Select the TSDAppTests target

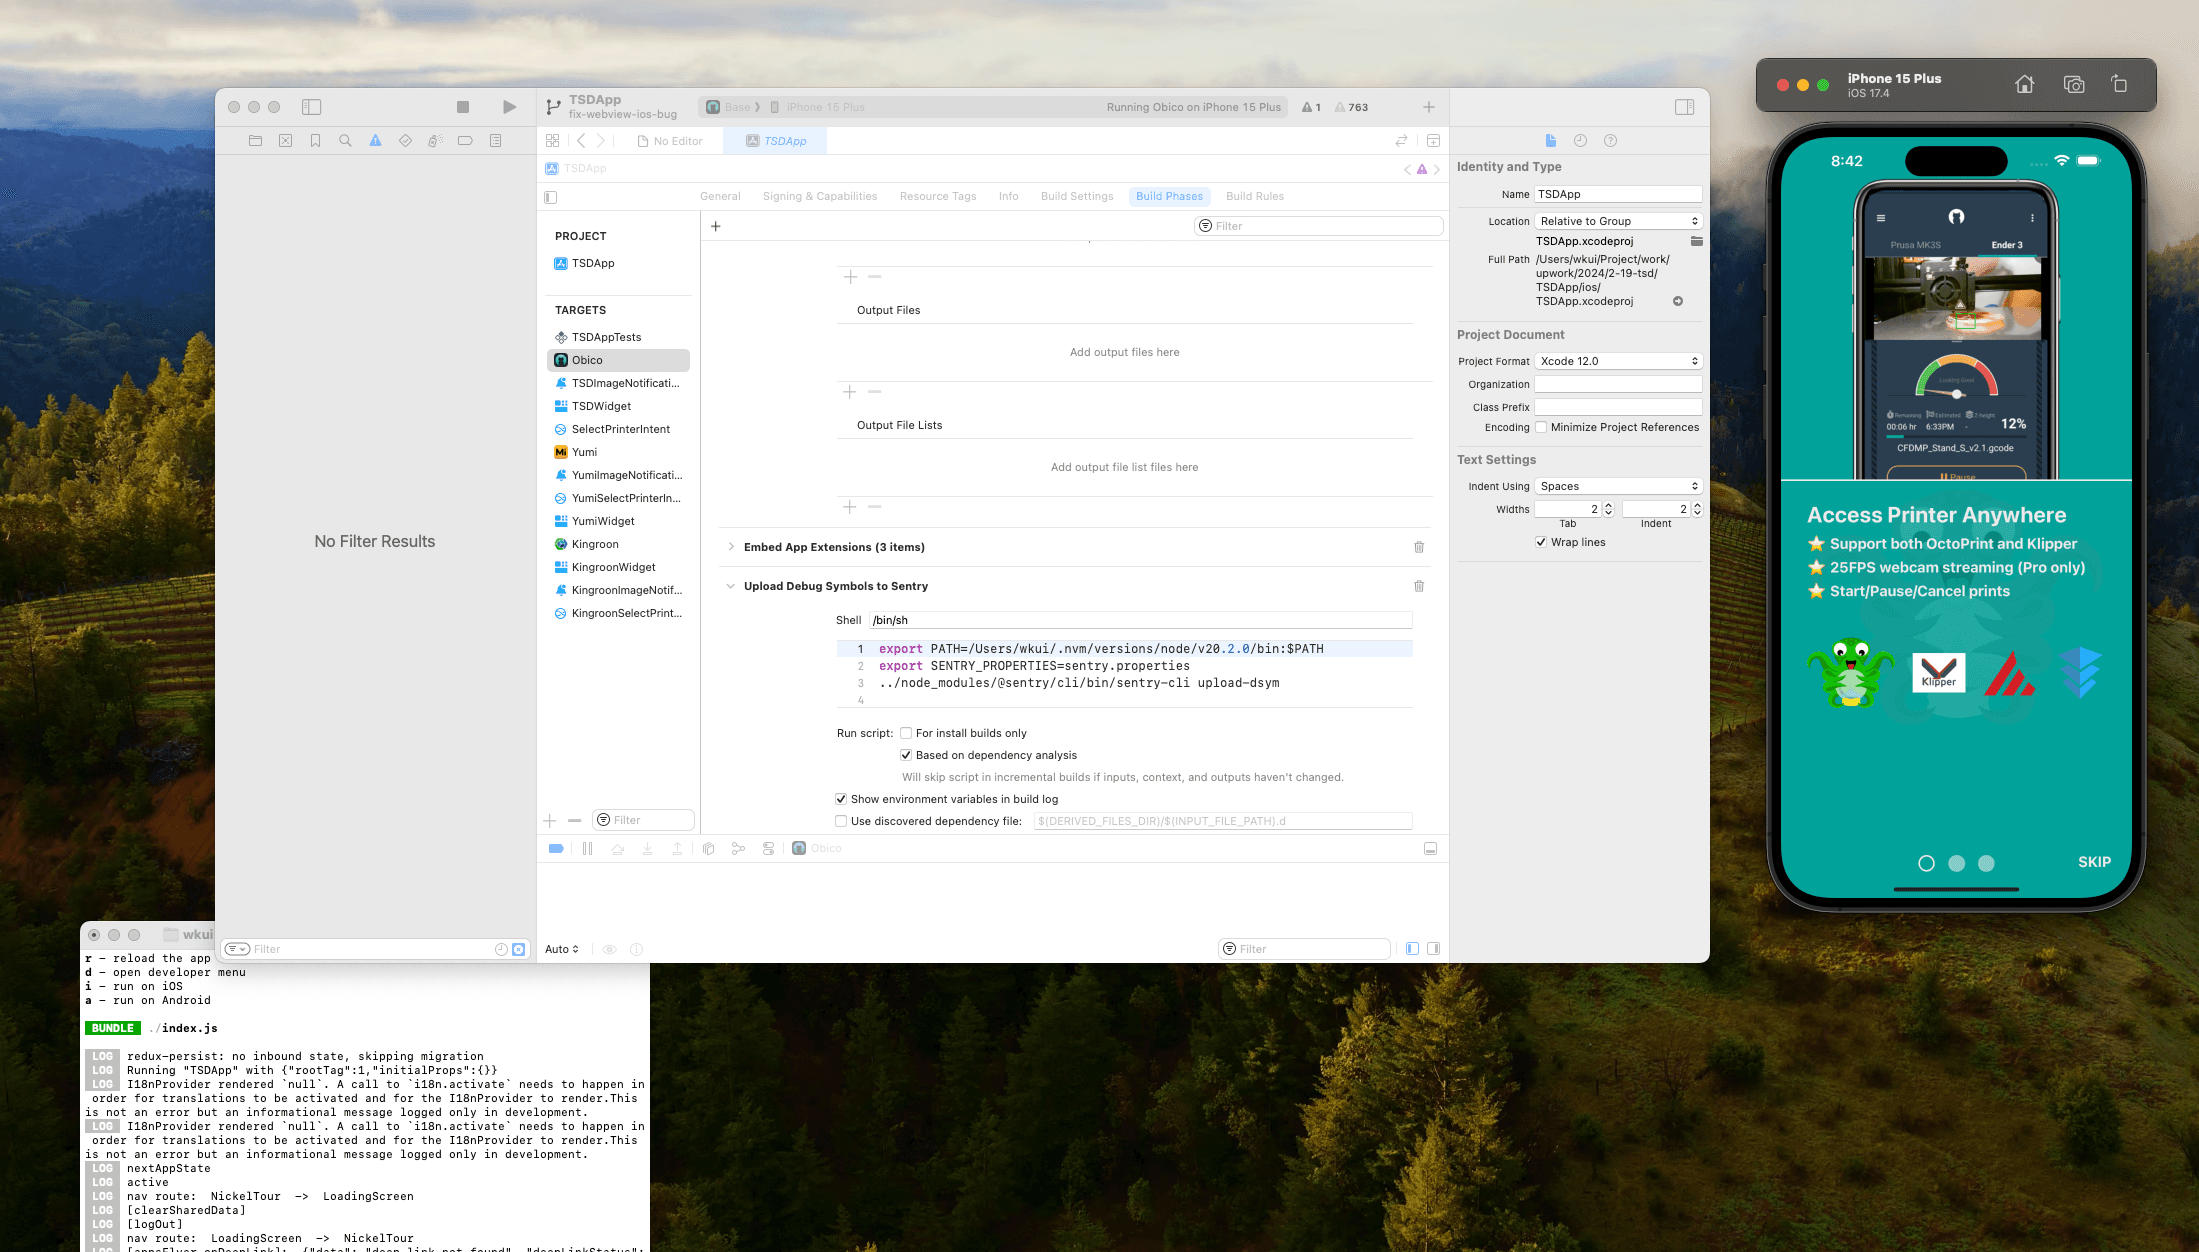(x=619, y=337)
